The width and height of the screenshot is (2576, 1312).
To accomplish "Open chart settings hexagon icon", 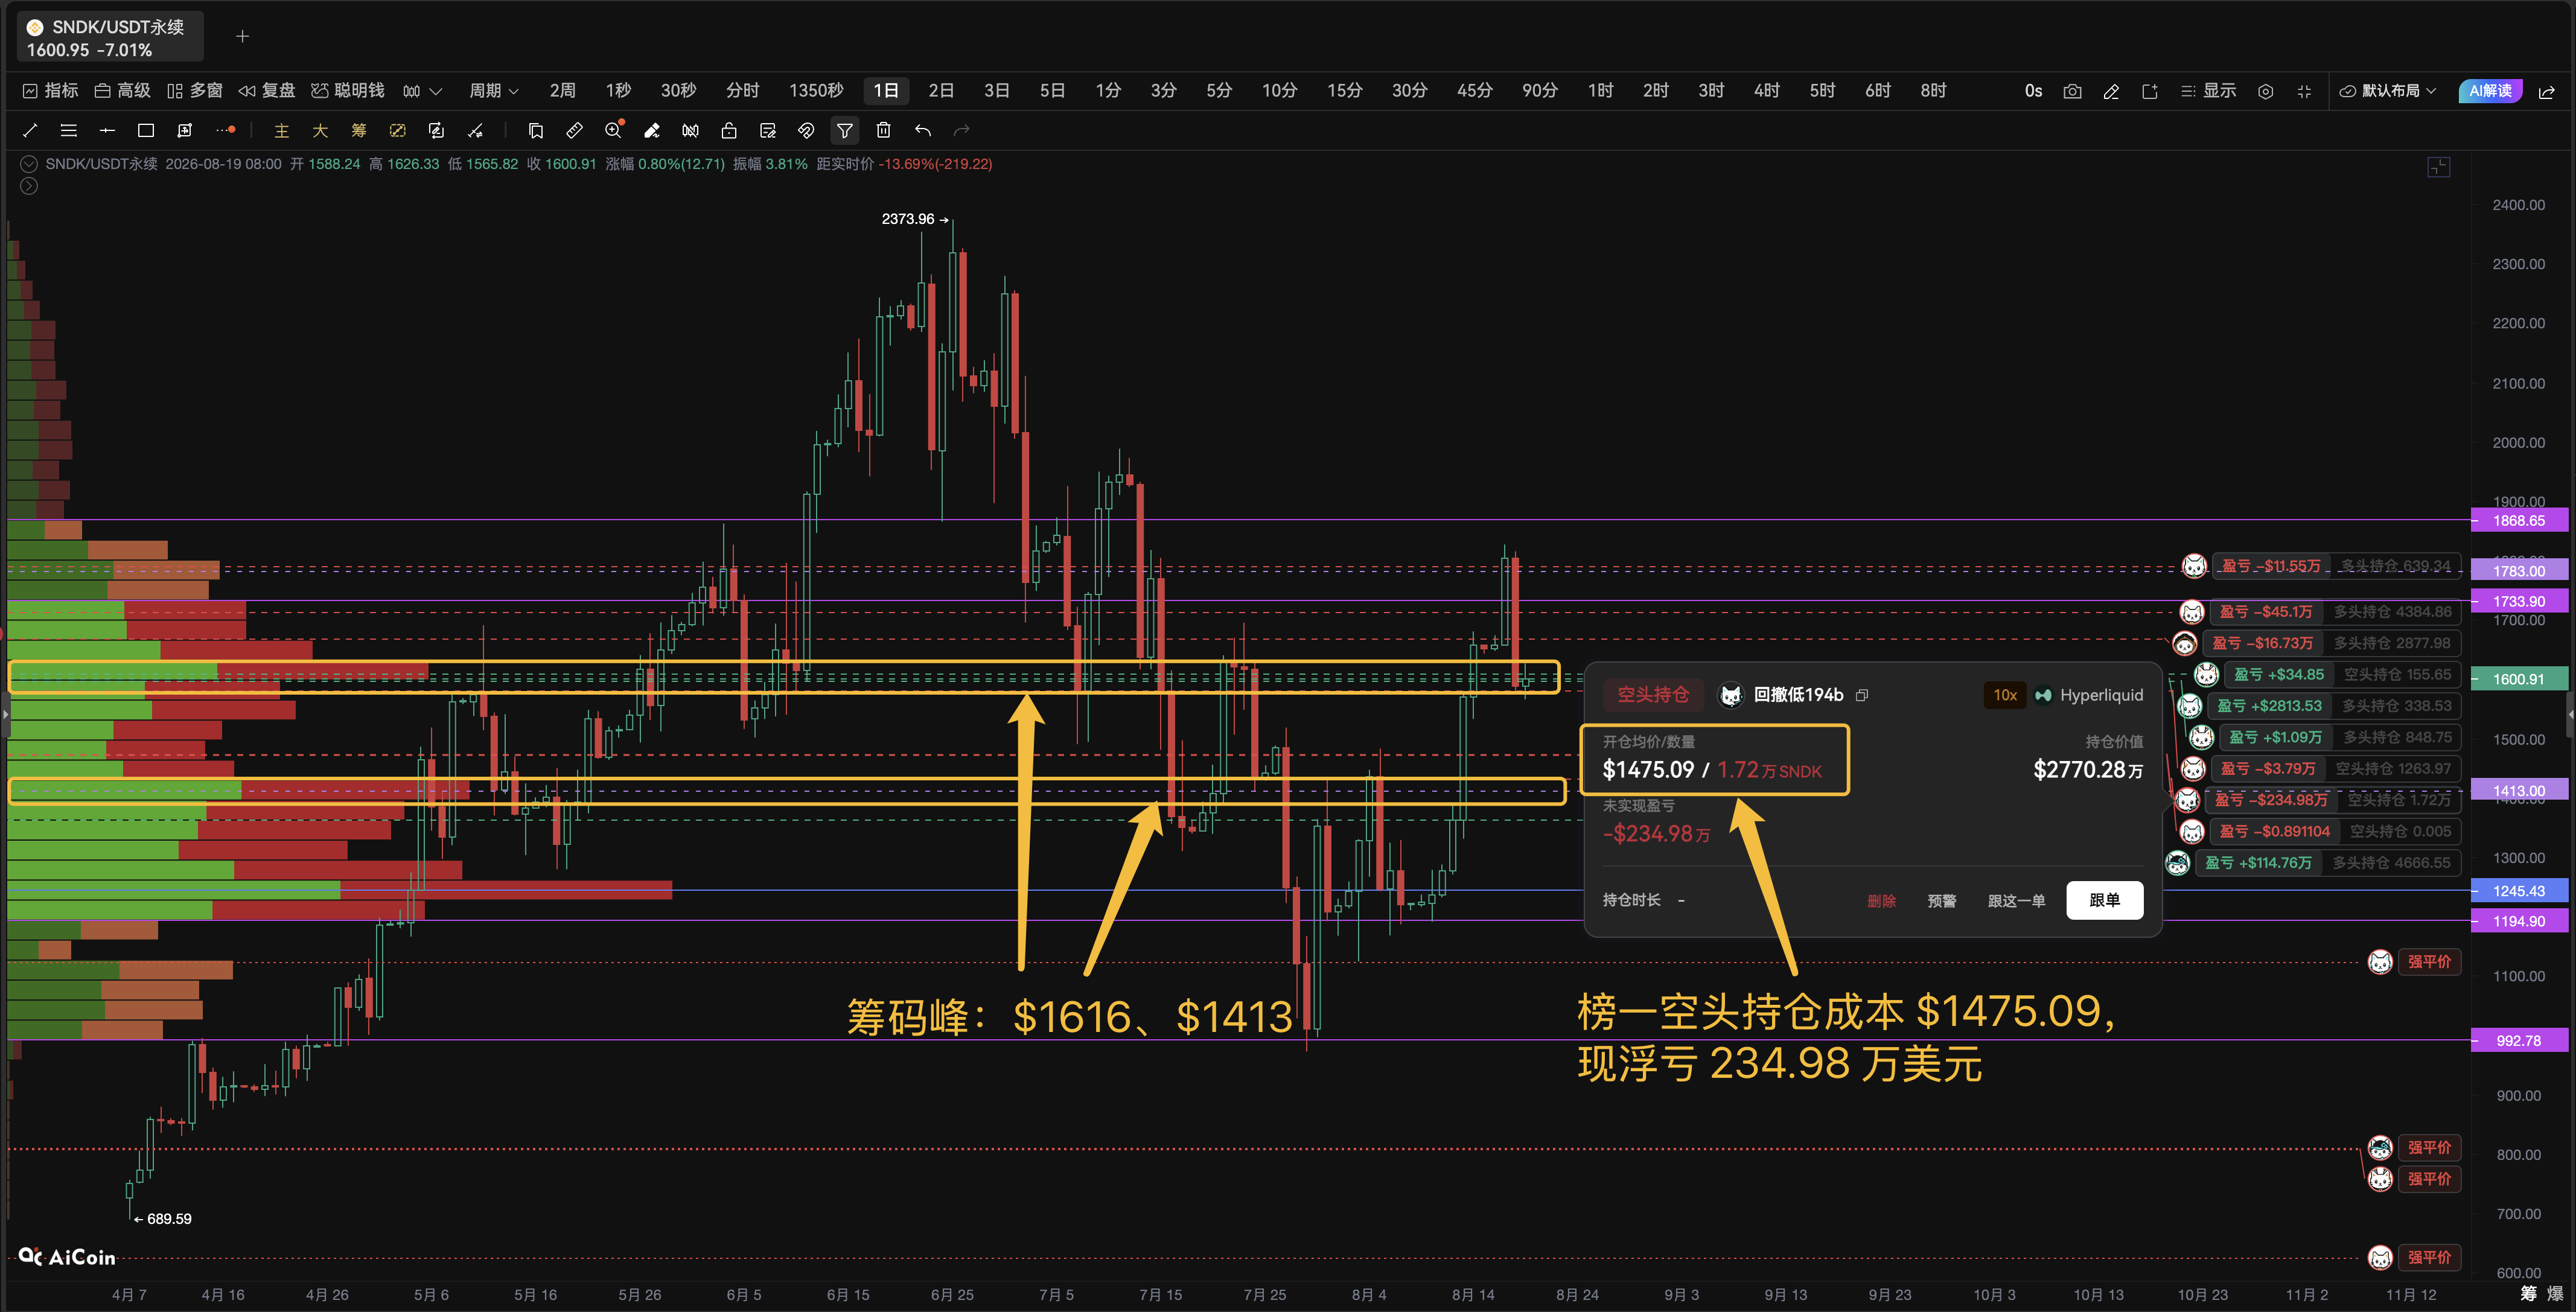I will tap(2266, 91).
